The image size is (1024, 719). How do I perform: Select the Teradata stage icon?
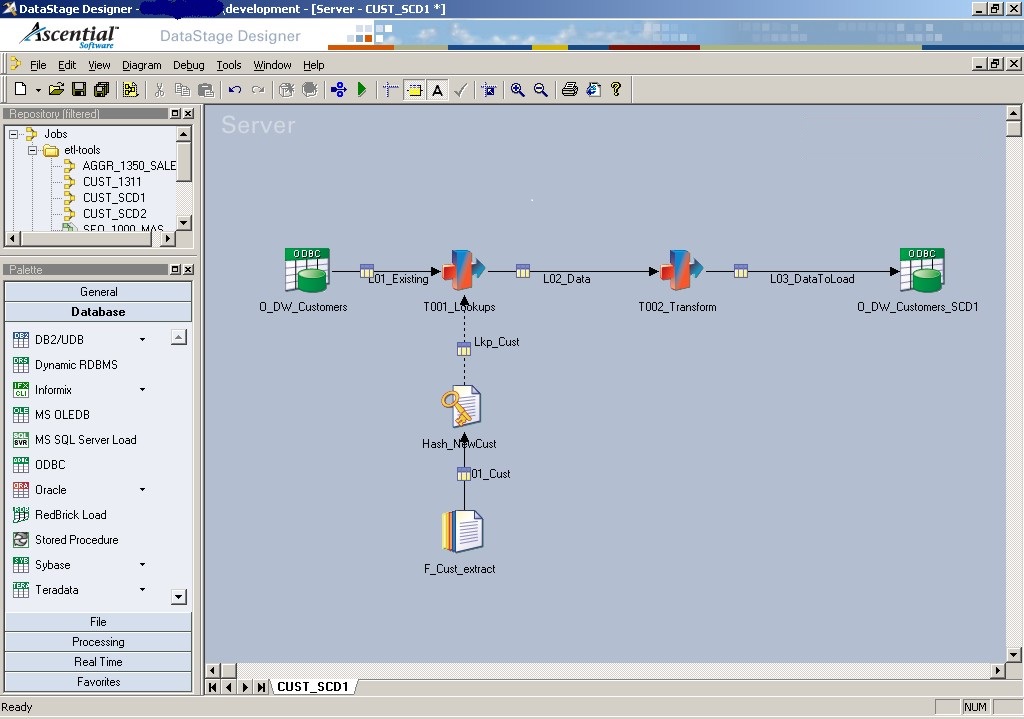coord(55,590)
